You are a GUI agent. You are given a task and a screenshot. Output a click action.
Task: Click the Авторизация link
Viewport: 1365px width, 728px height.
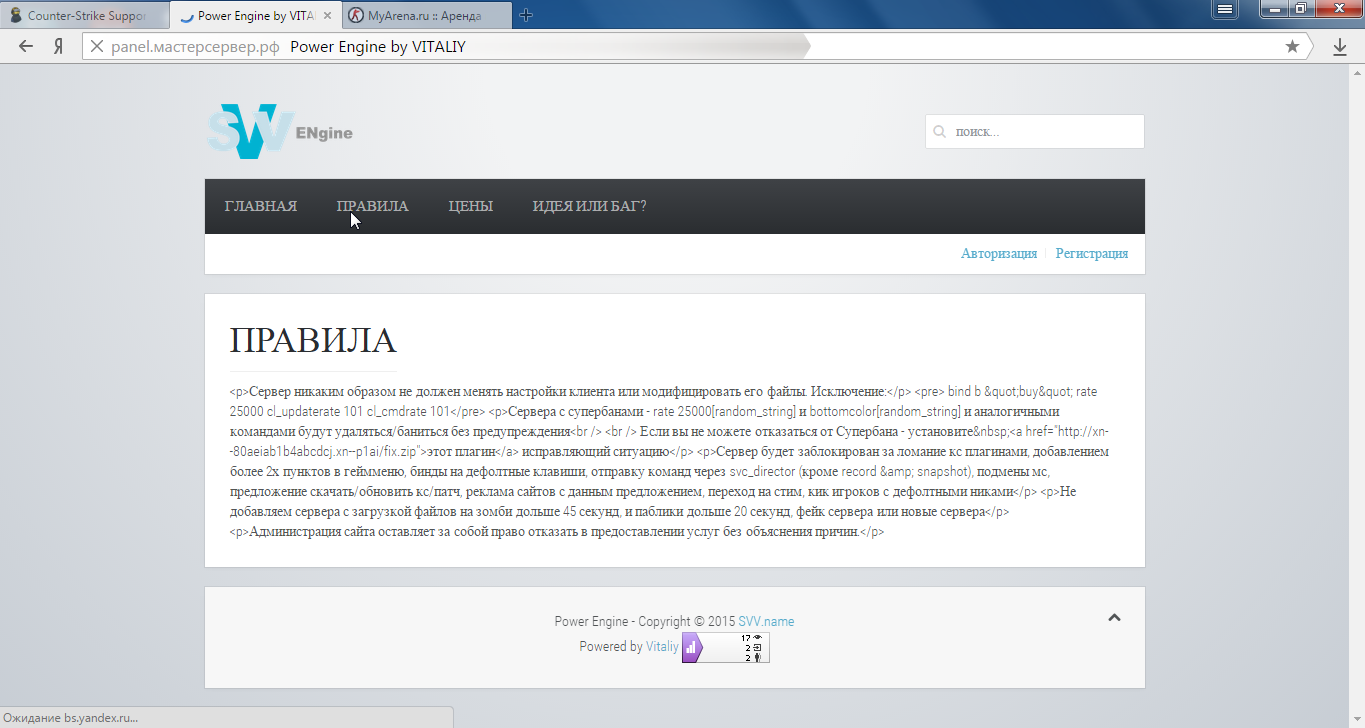(x=999, y=254)
